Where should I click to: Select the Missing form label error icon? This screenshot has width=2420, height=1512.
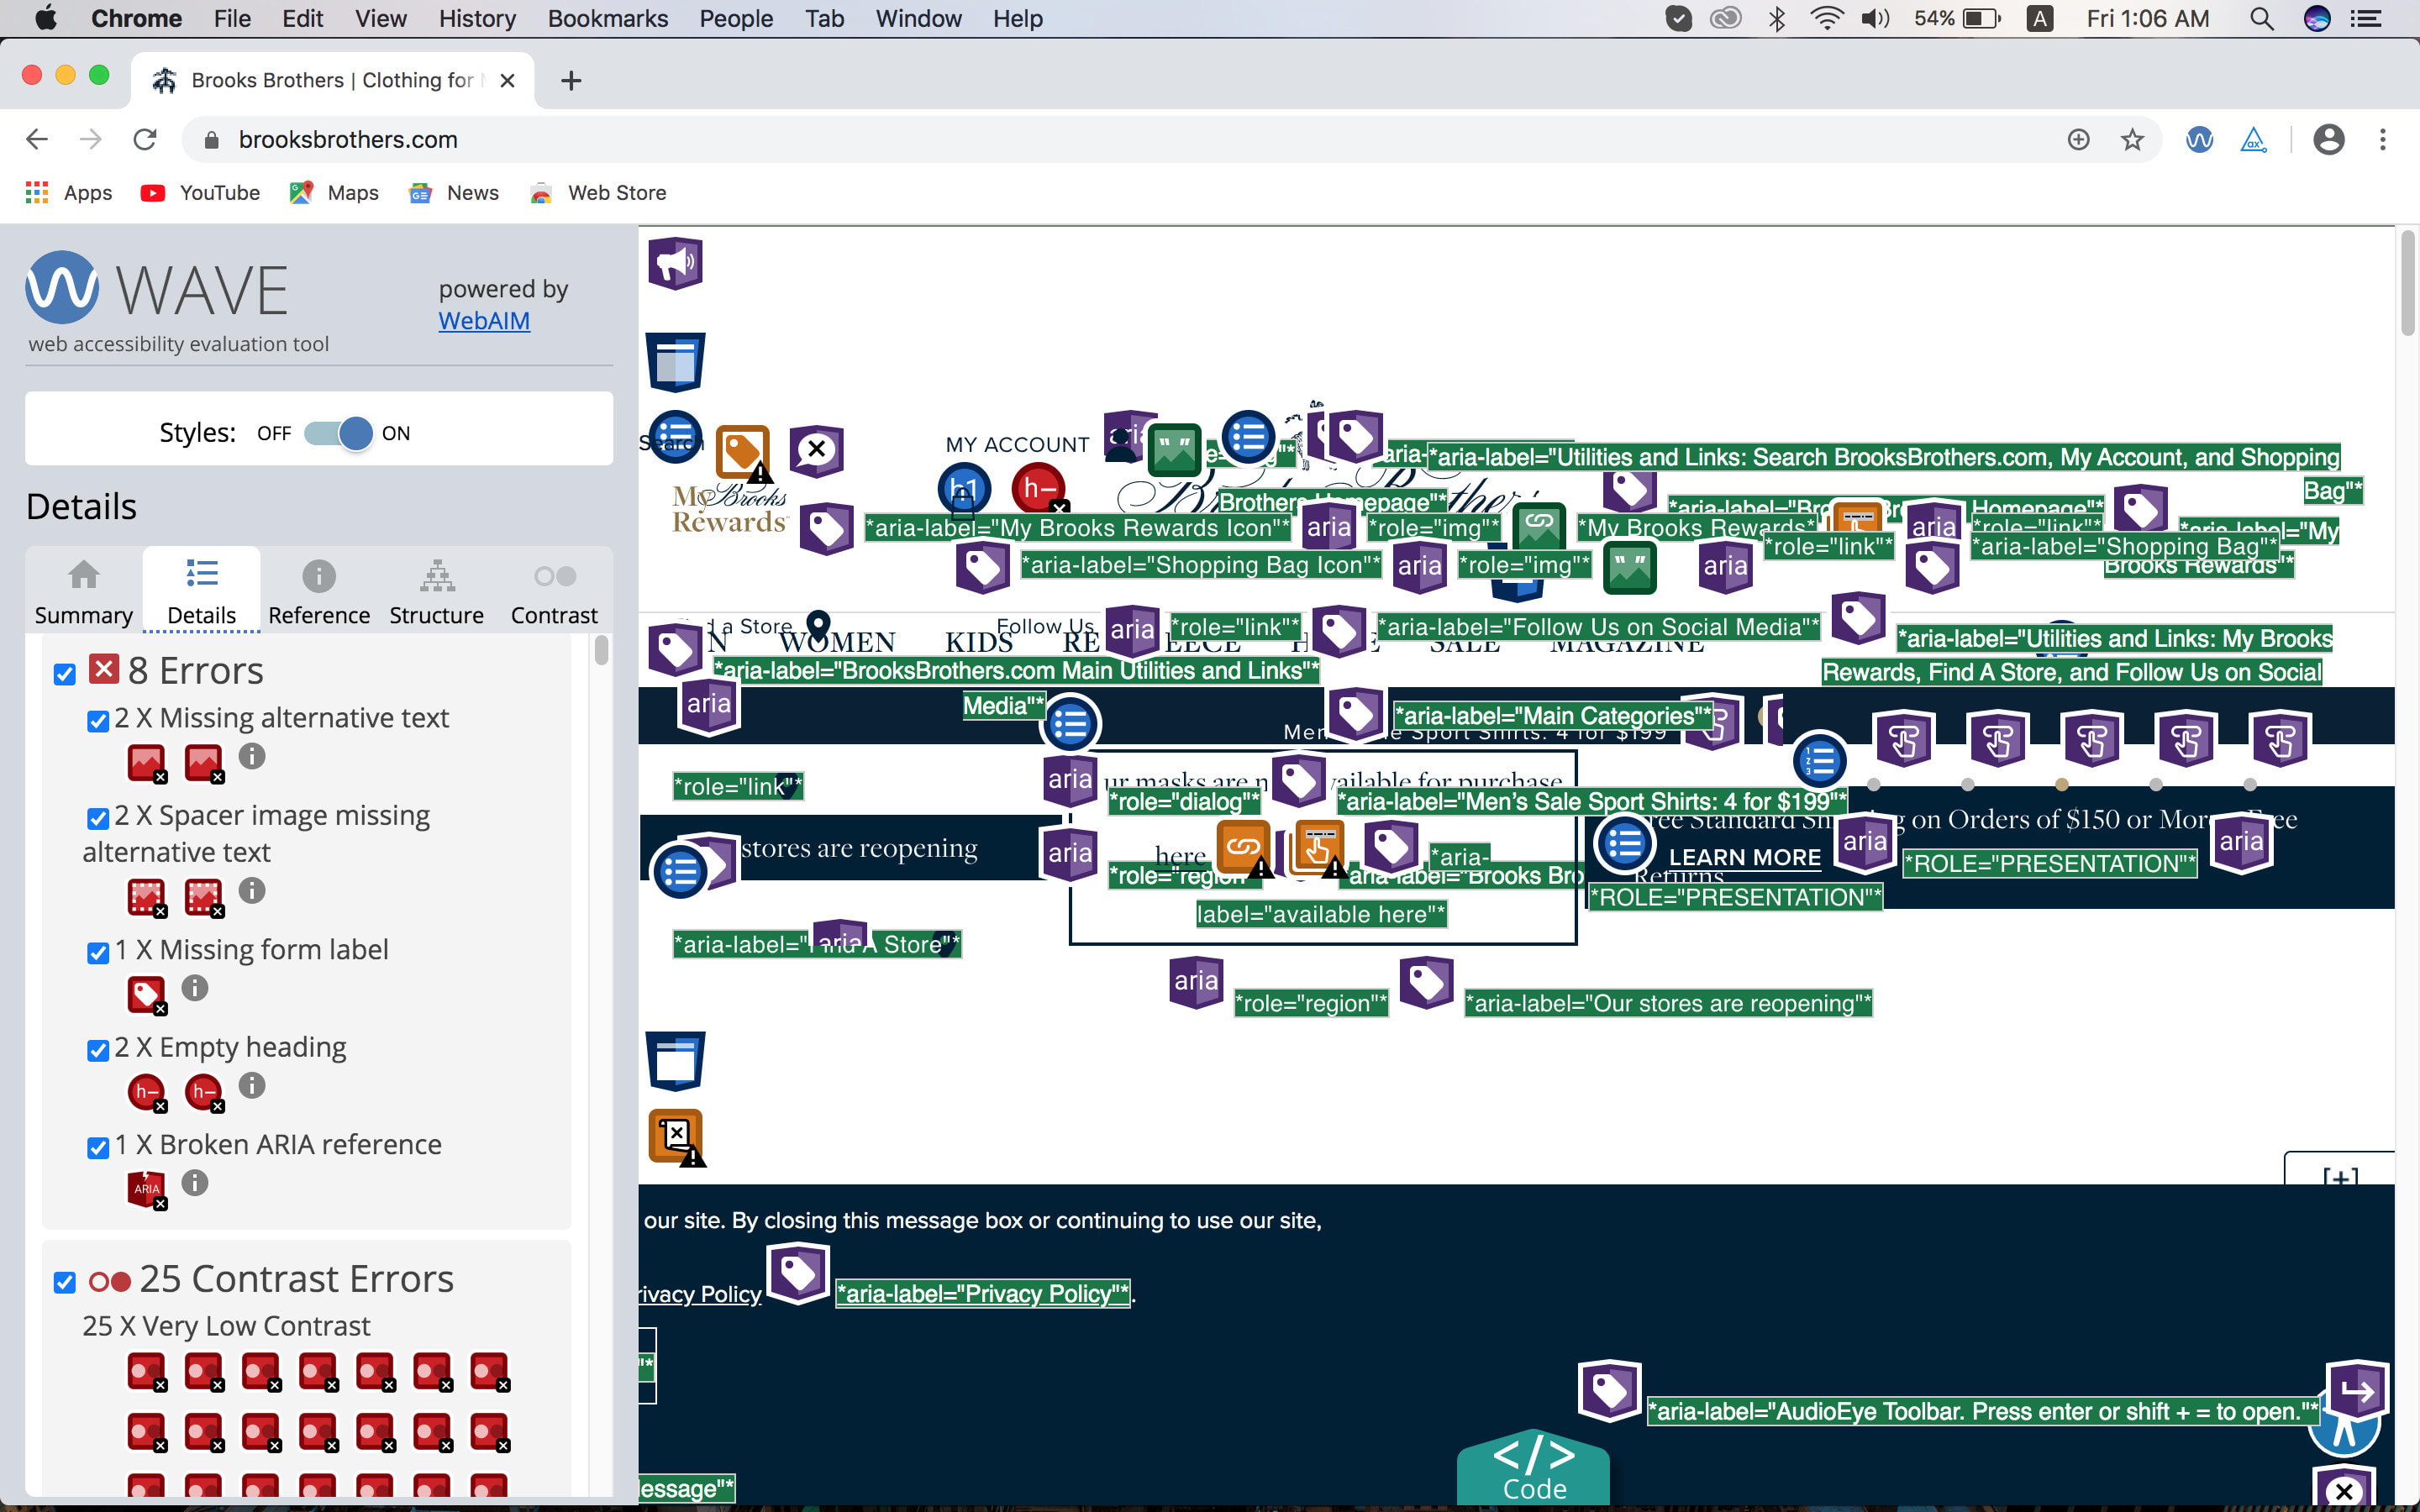click(x=147, y=995)
